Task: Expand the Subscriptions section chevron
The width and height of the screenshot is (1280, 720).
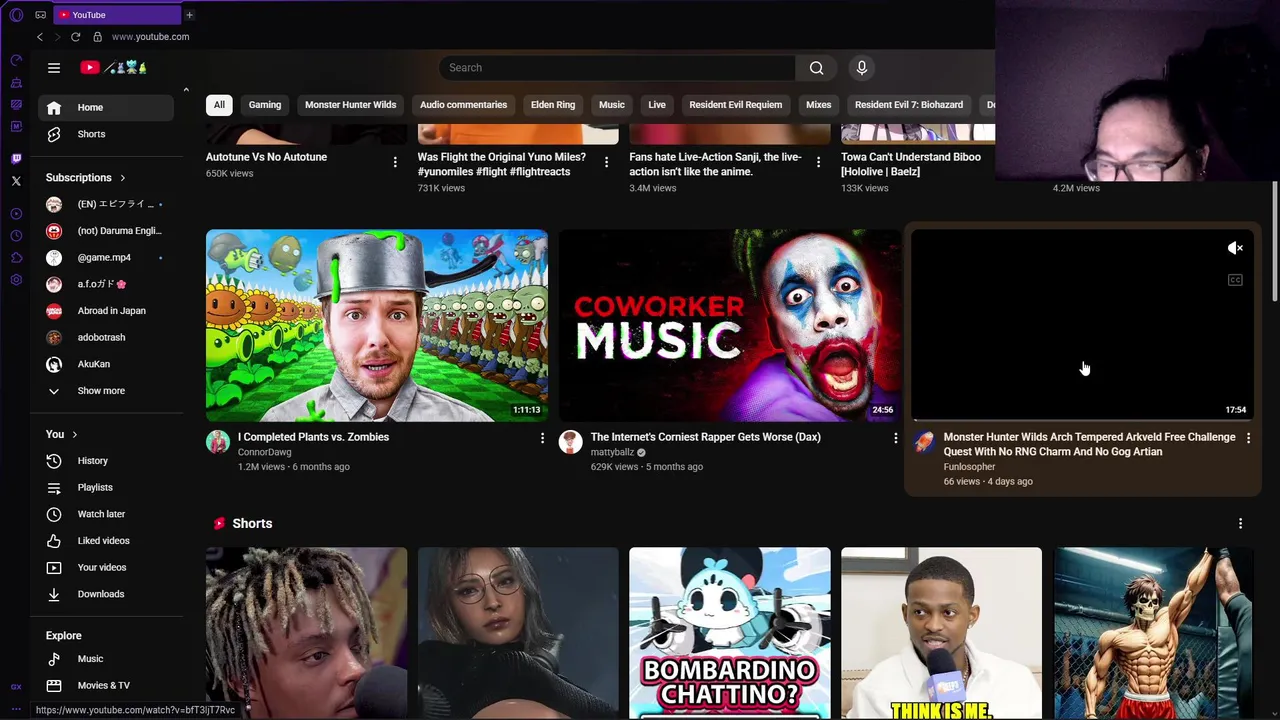Action: click(x=123, y=178)
